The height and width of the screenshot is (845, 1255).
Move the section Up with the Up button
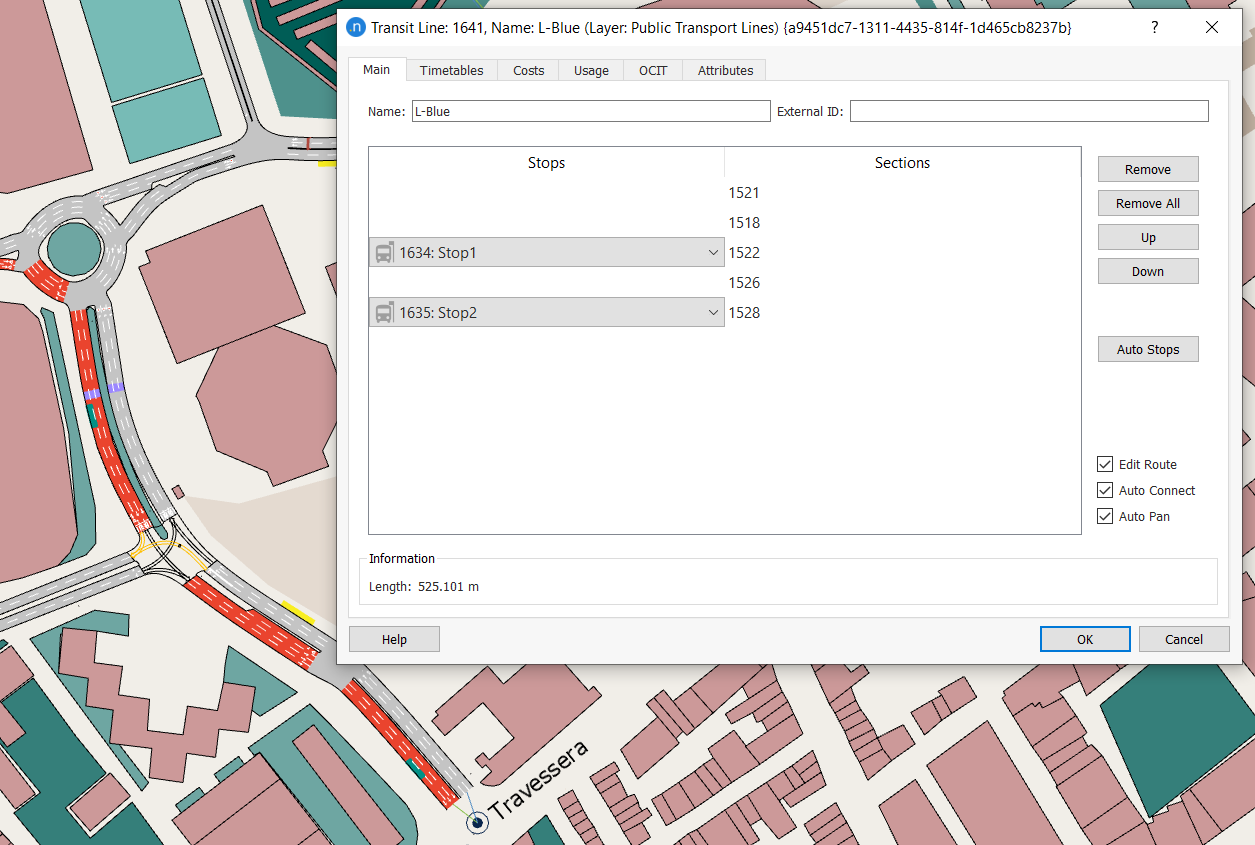tap(1147, 237)
